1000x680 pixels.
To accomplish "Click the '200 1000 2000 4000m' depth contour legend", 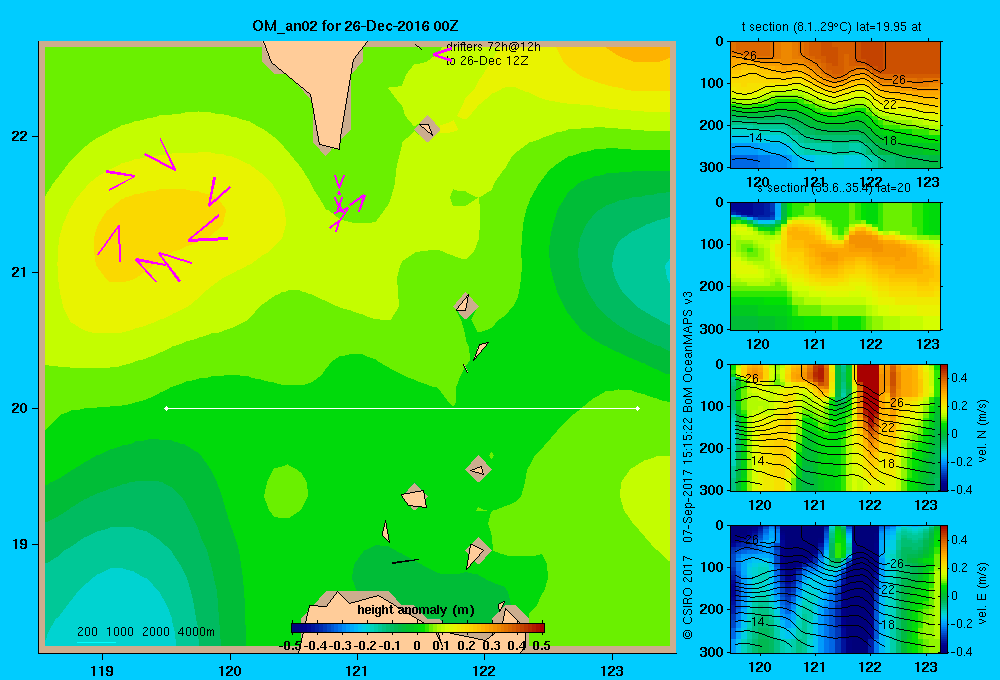I will click(x=145, y=632).
